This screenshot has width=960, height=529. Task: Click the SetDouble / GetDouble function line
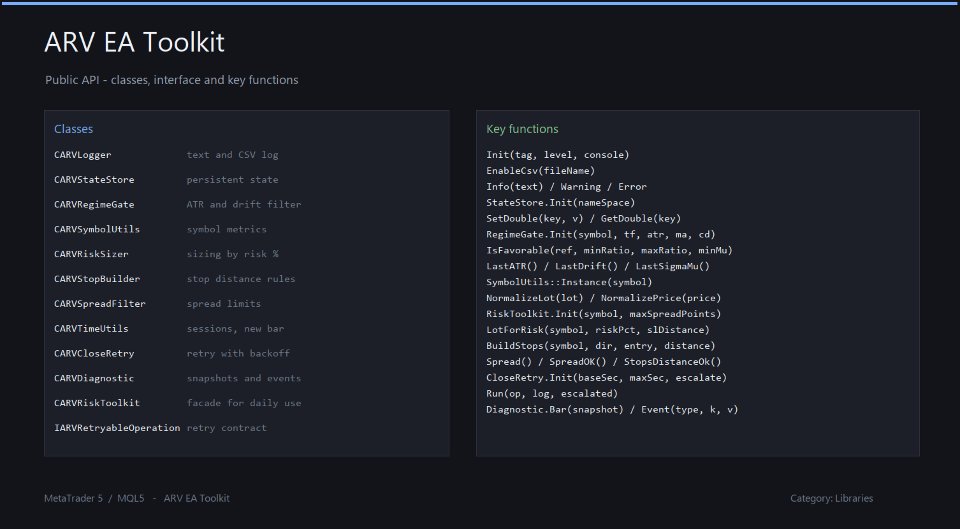tap(583, 219)
